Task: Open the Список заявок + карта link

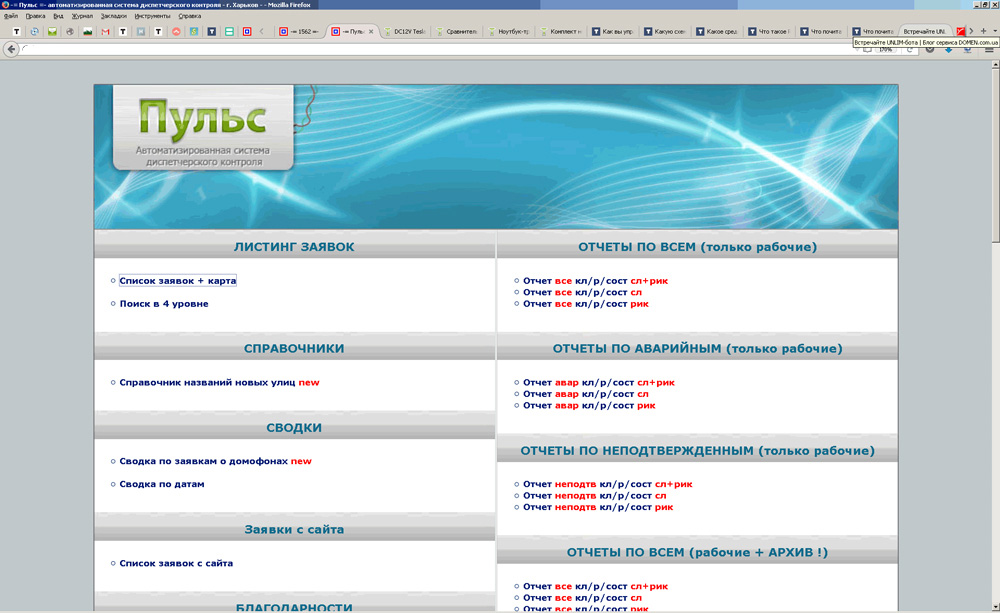Action: point(177,281)
